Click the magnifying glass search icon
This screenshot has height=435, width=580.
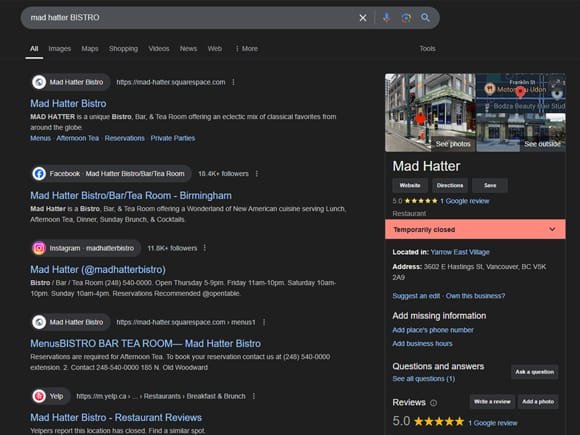click(425, 18)
